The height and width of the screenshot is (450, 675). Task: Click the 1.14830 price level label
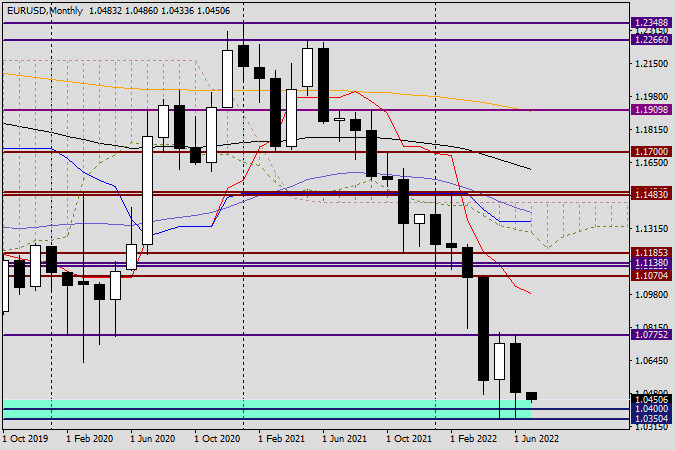click(652, 195)
